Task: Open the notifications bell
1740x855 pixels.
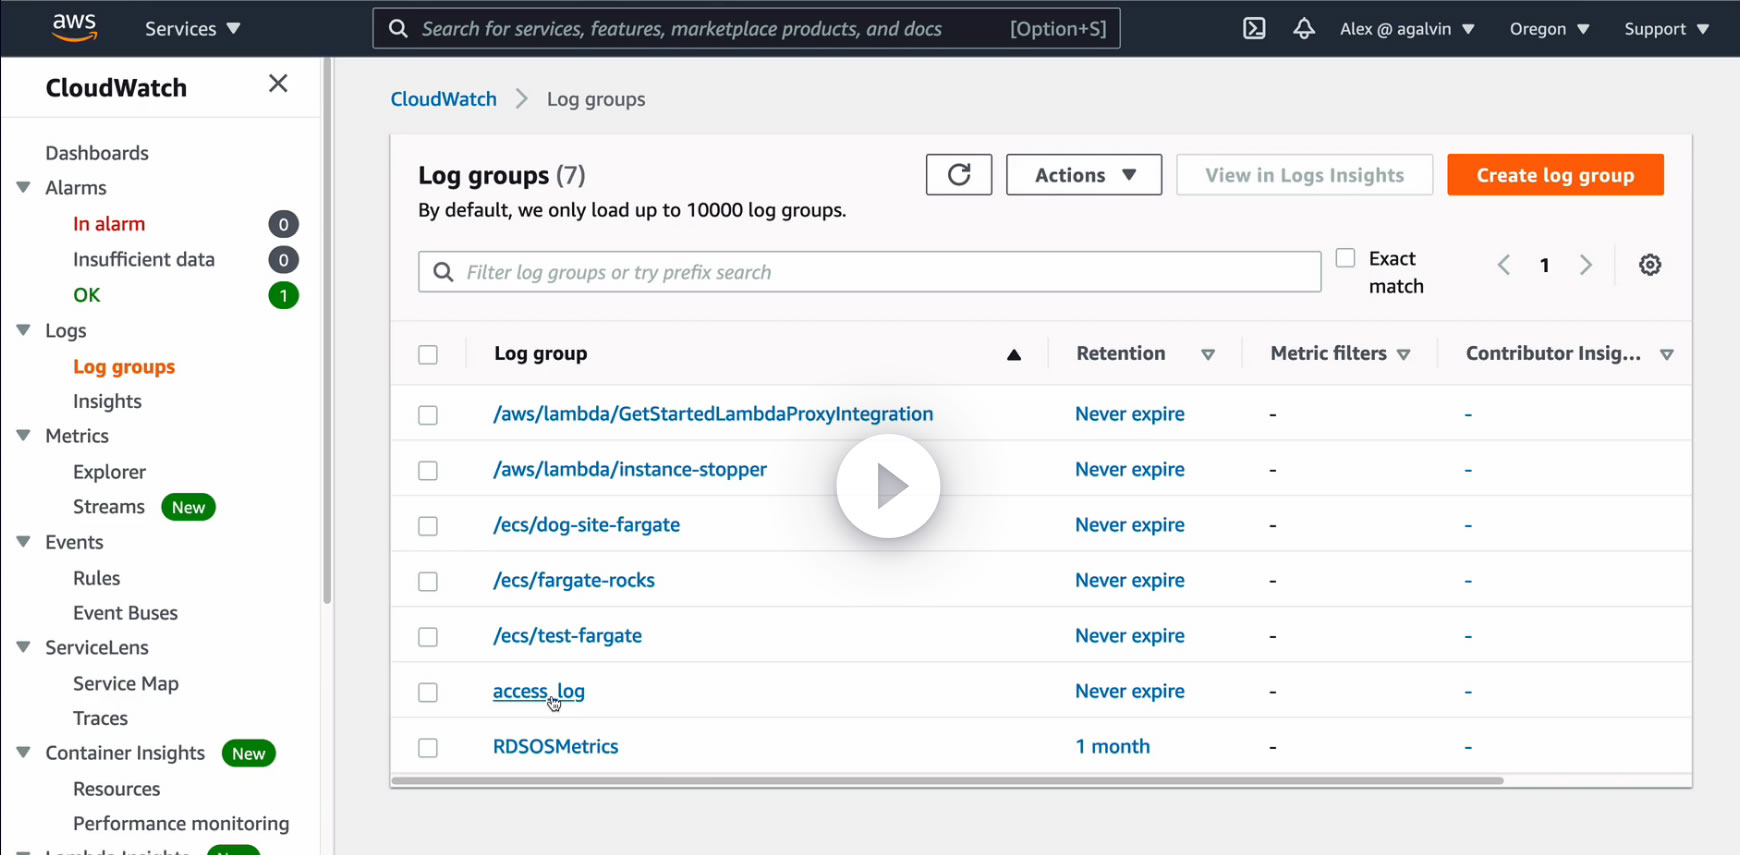Action: tap(1303, 29)
